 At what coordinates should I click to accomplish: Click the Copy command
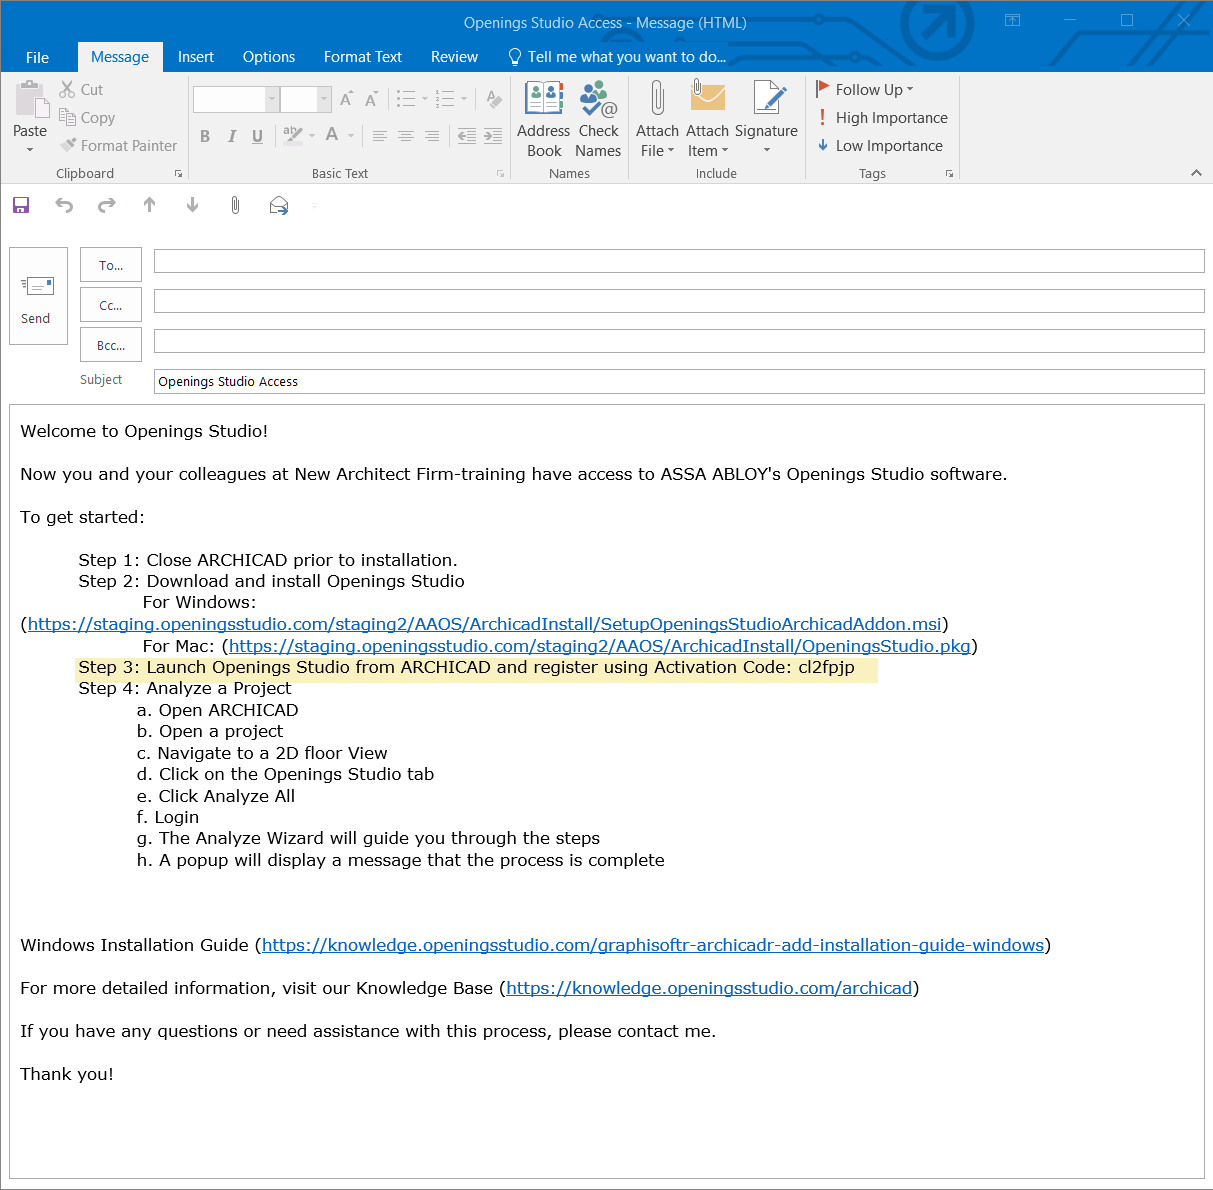coord(87,117)
